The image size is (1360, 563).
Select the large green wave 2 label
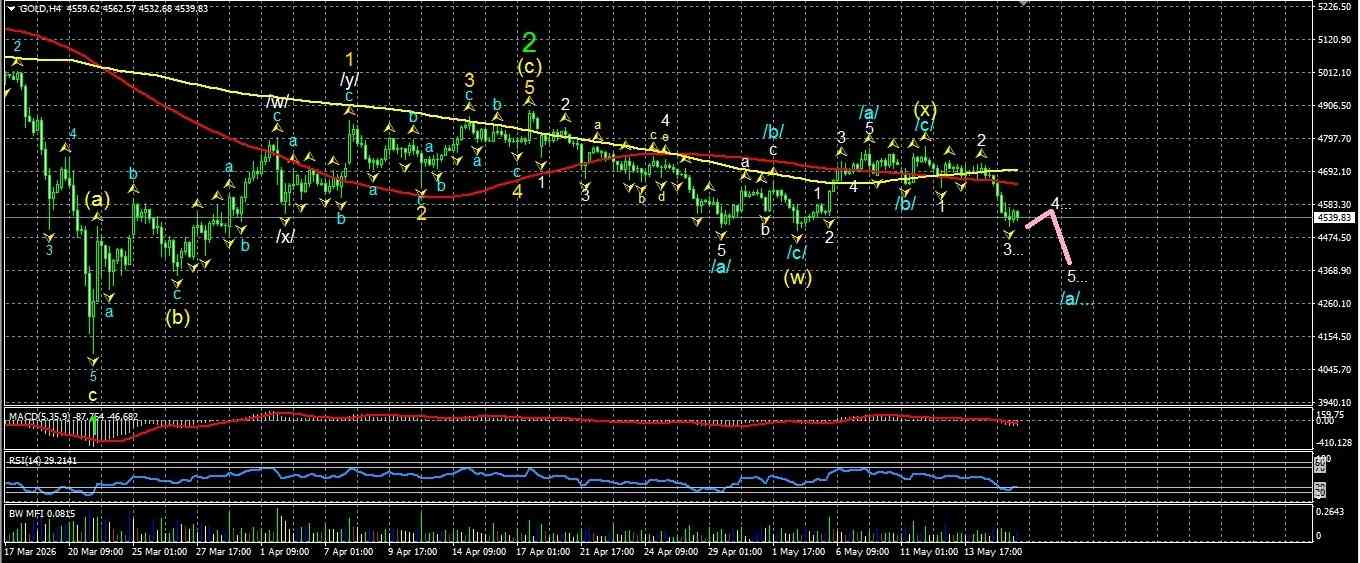(530, 42)
